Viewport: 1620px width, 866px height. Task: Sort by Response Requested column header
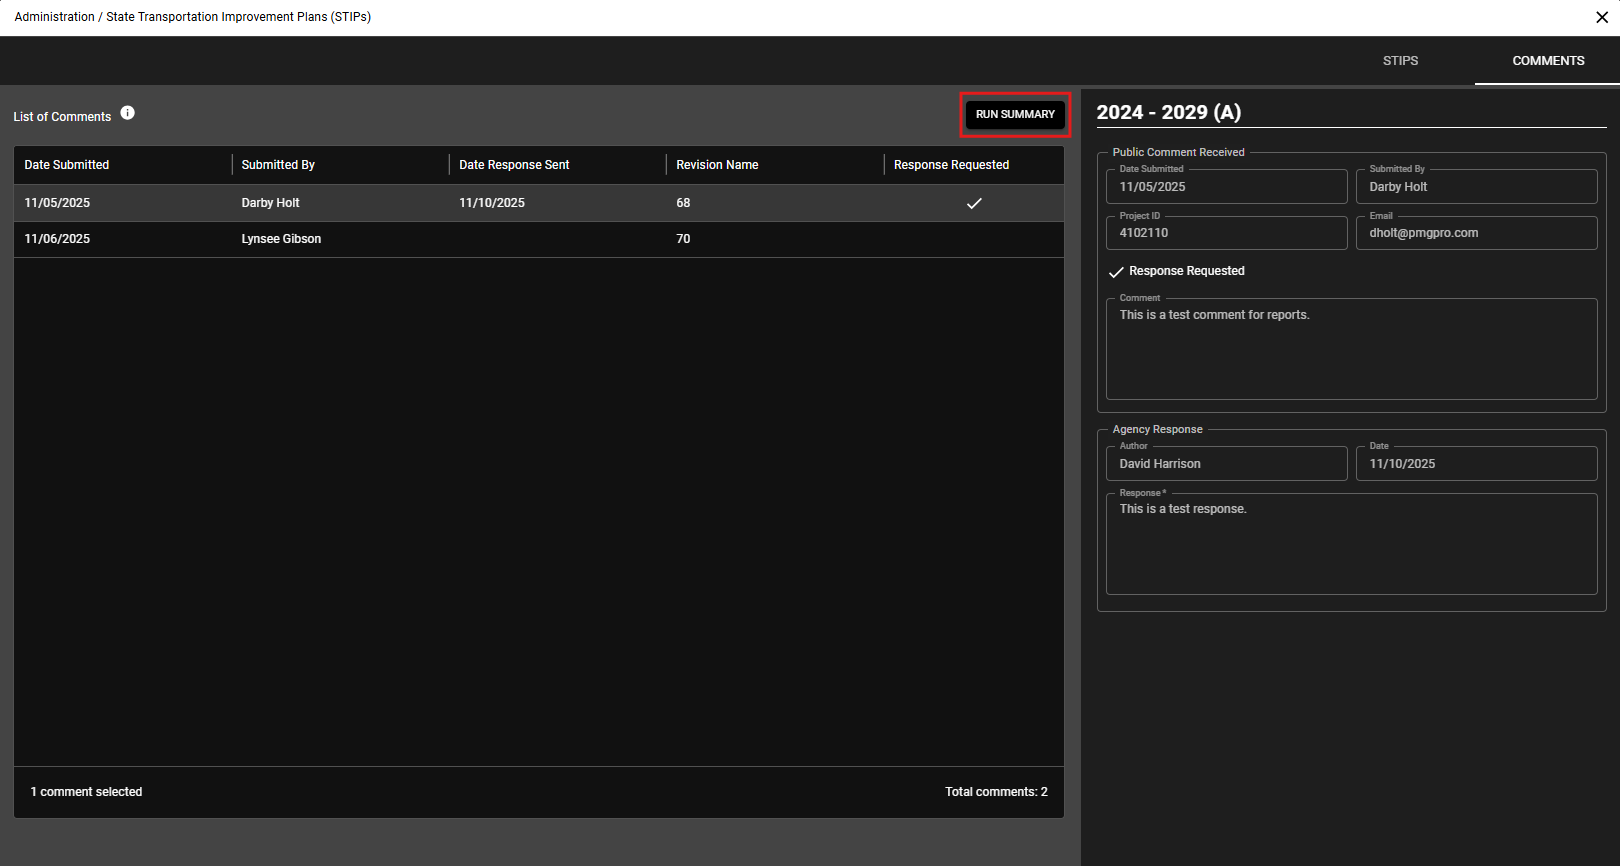pos(951,165)
